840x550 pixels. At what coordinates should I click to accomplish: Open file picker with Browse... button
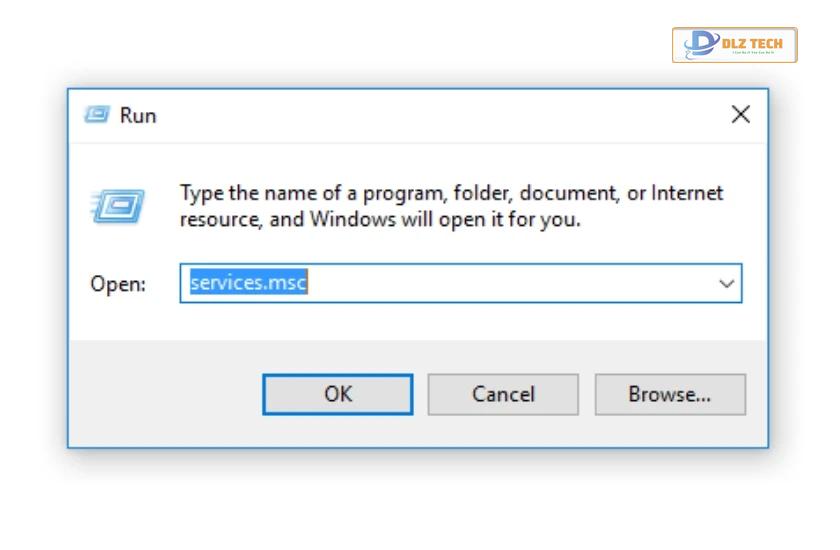[x=670, y=394]
